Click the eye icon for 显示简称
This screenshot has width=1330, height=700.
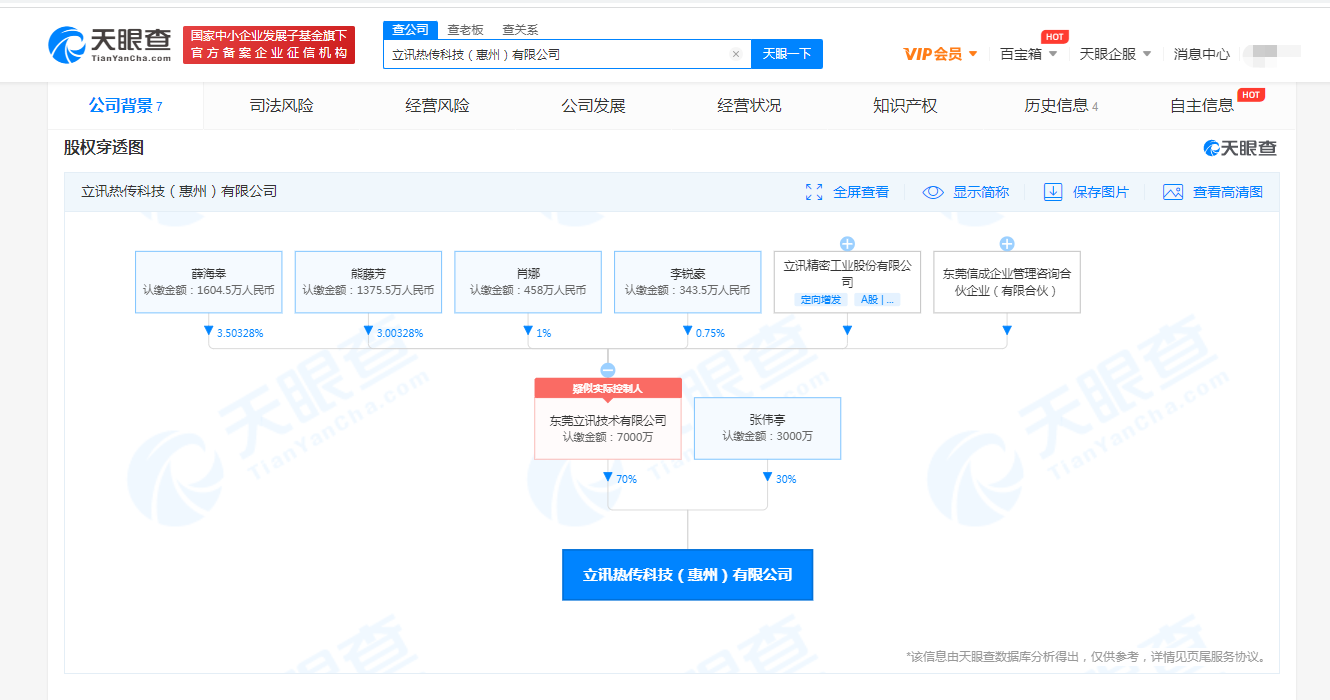click(933, 192)
